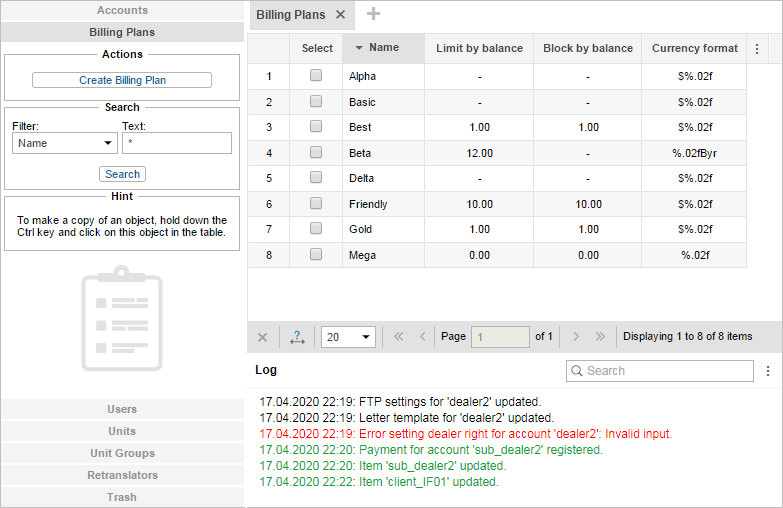Image resolution: width=783 pixels, height=508 pixels.
Task: Check the Delta plan checkbox
Action: coord(316,177)
